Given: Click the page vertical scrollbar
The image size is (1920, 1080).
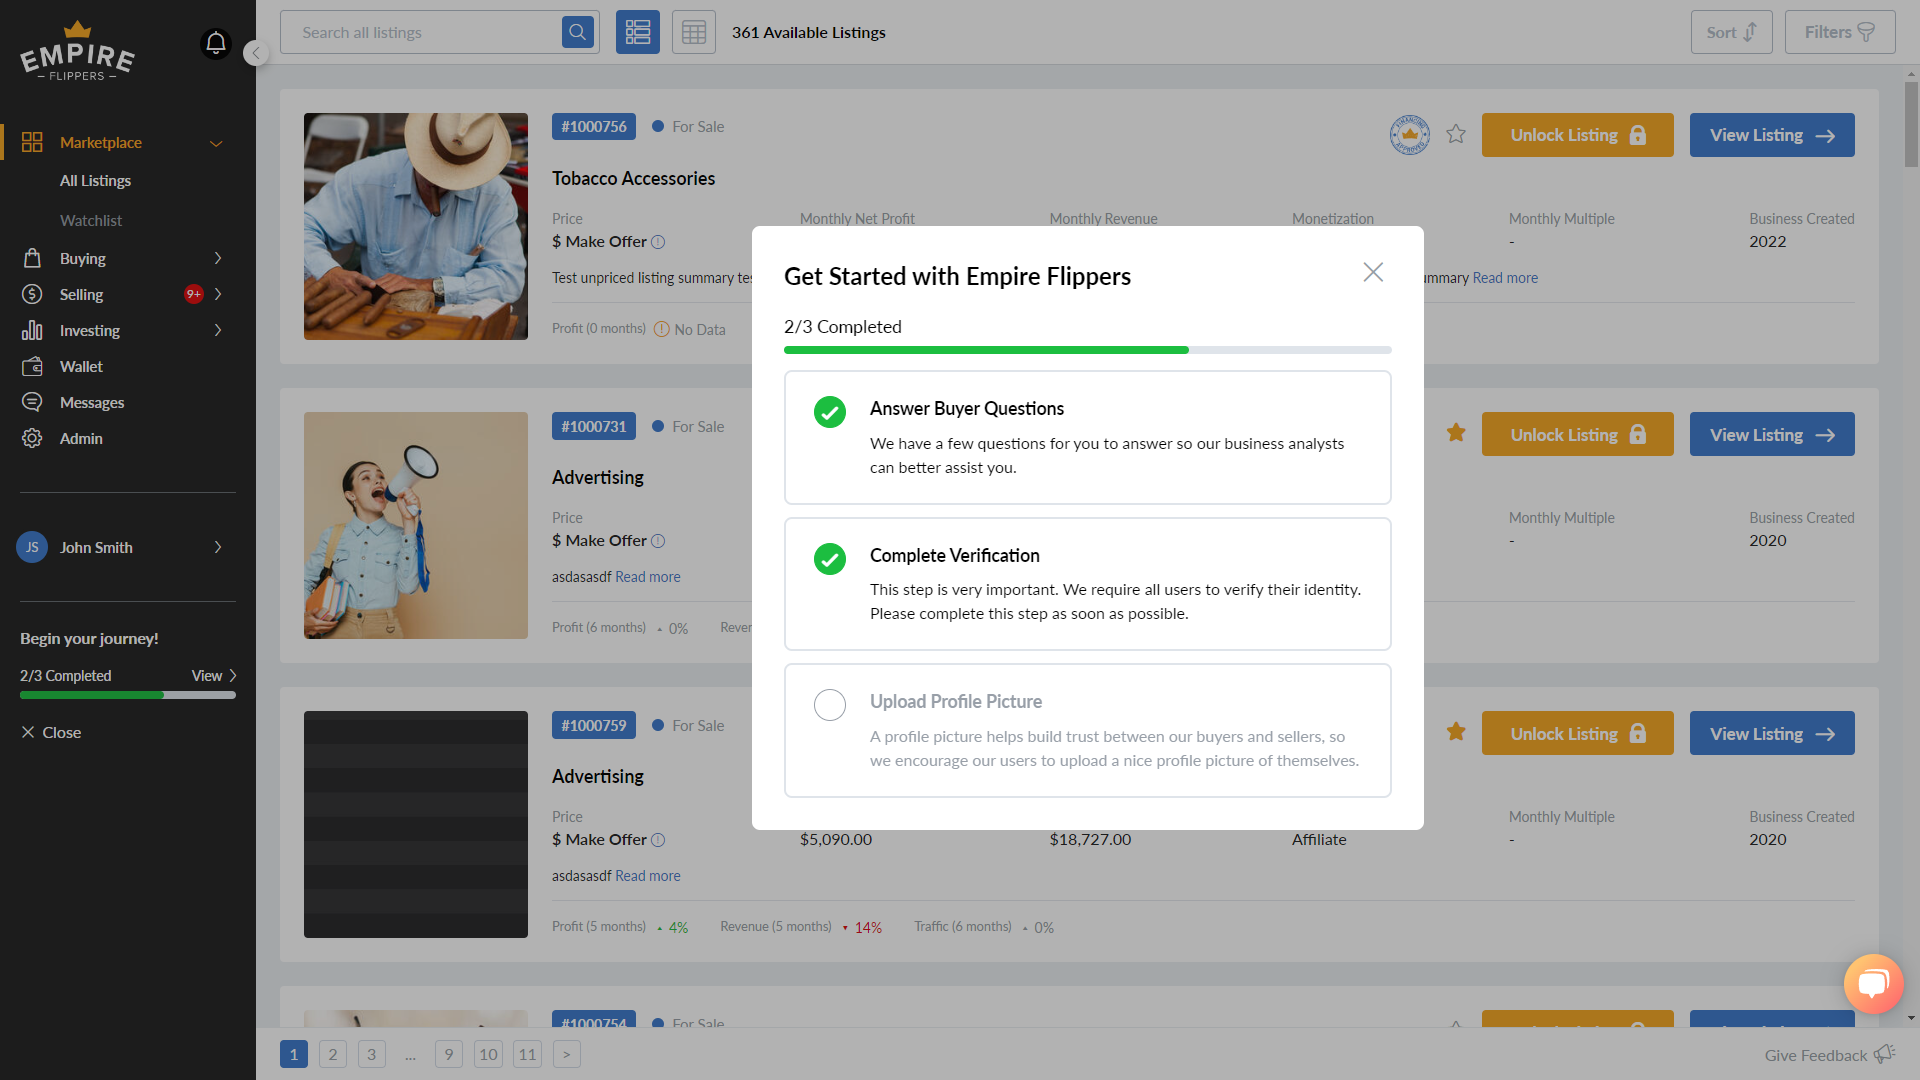Looking at the screenshot, I should pyautogui.click(x=1911, y=124).
